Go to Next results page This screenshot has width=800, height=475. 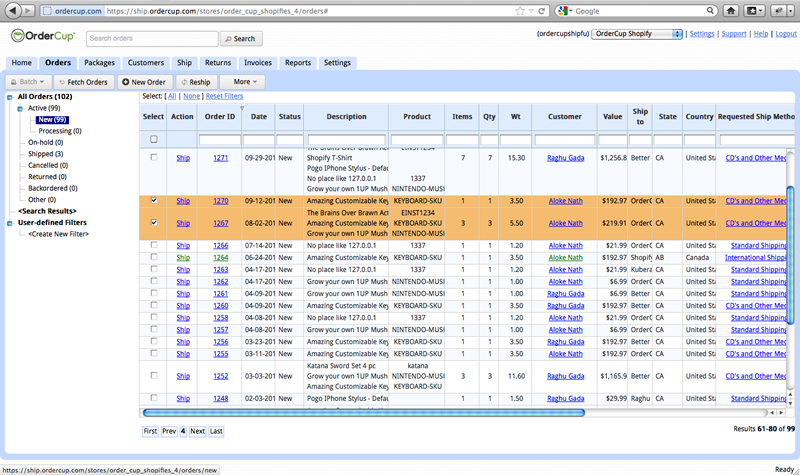[197, 431]
